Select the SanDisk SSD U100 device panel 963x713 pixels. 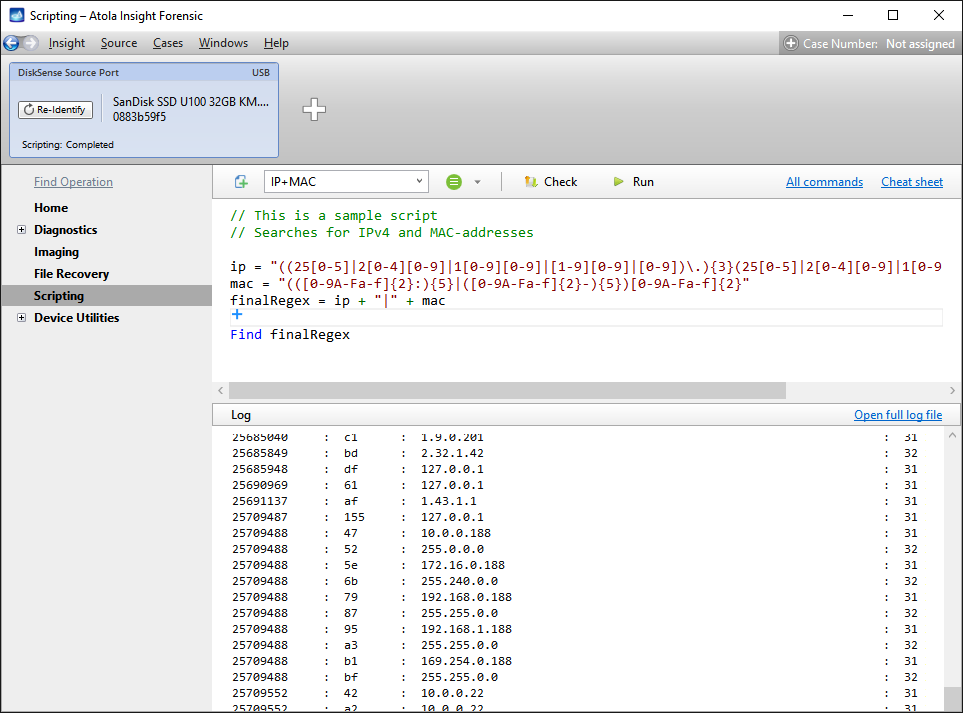coord(144,110)
